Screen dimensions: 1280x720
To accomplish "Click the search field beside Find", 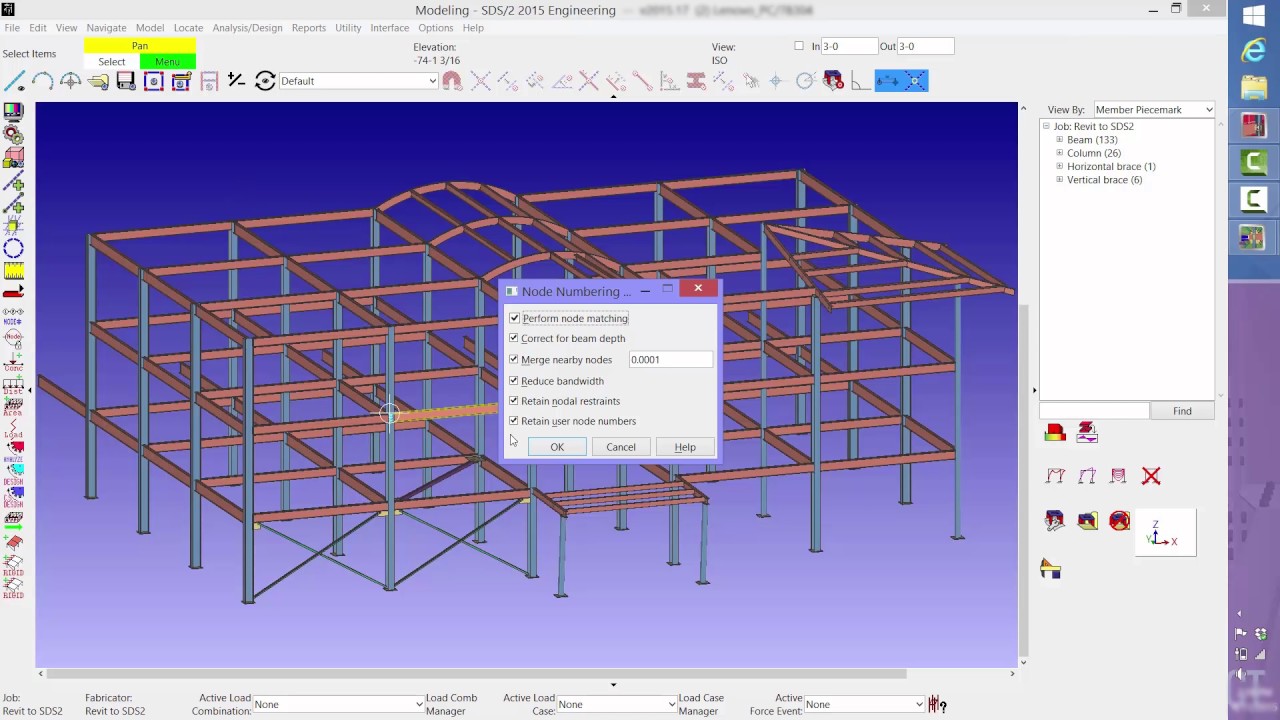I will (x=1094, y=411).
